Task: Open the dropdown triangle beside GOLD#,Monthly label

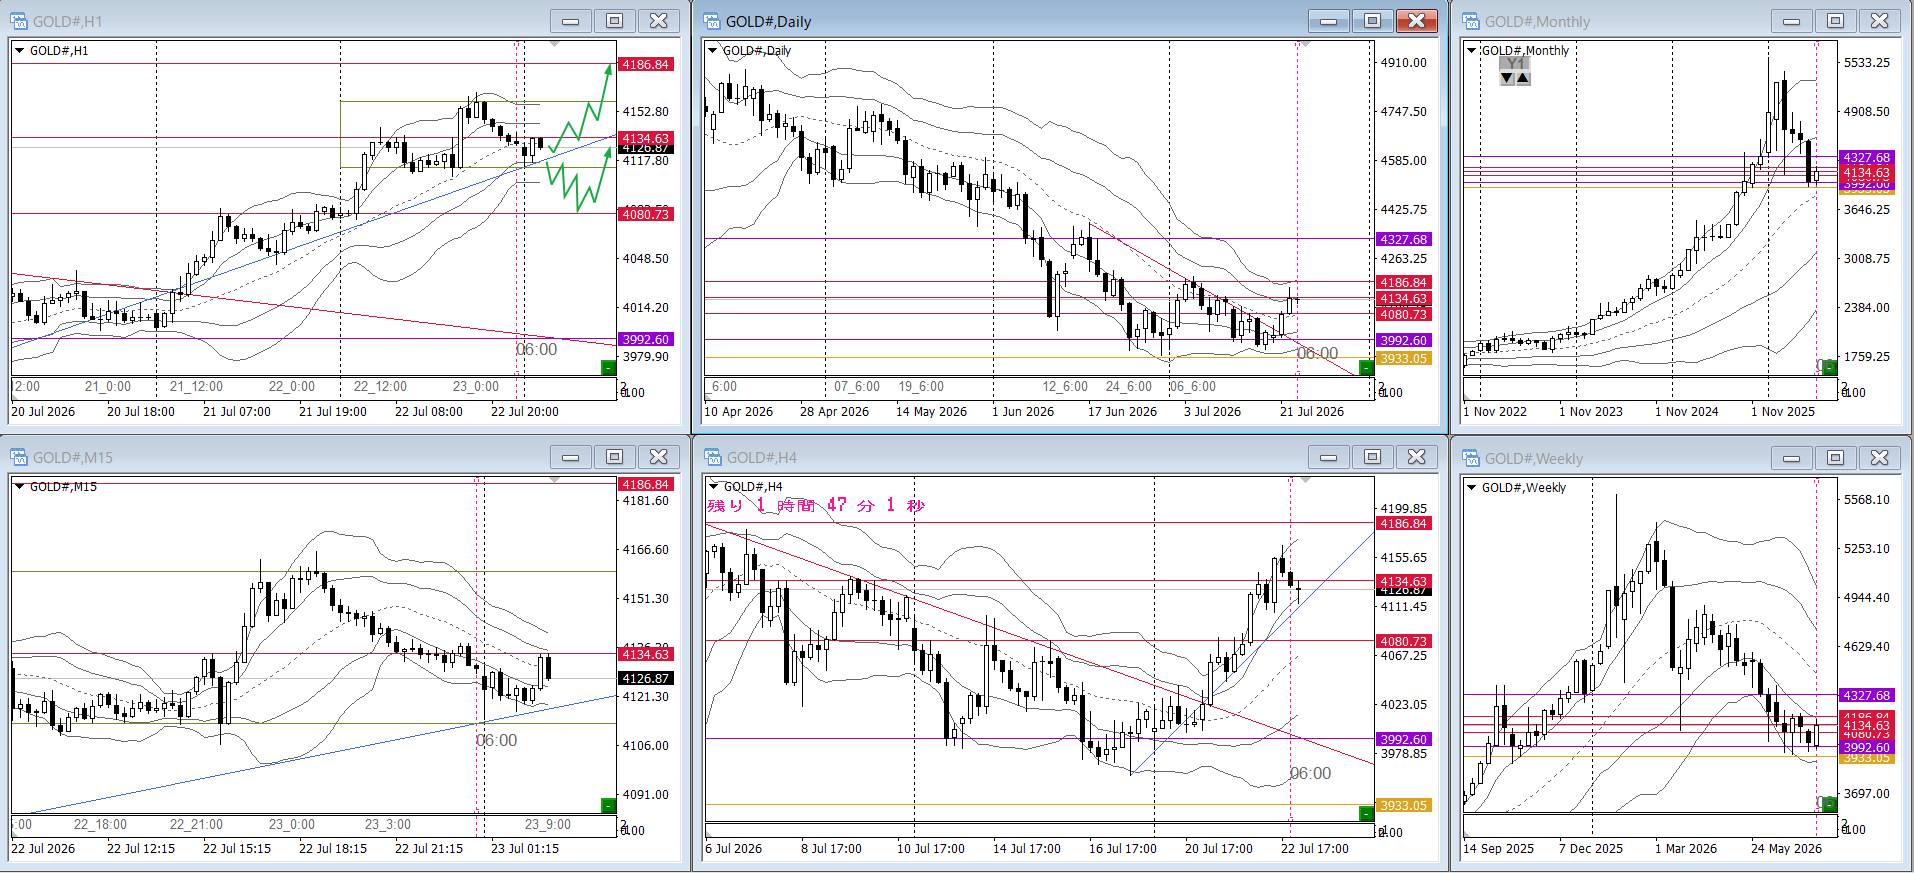Action: click(x=1471, y=50)
